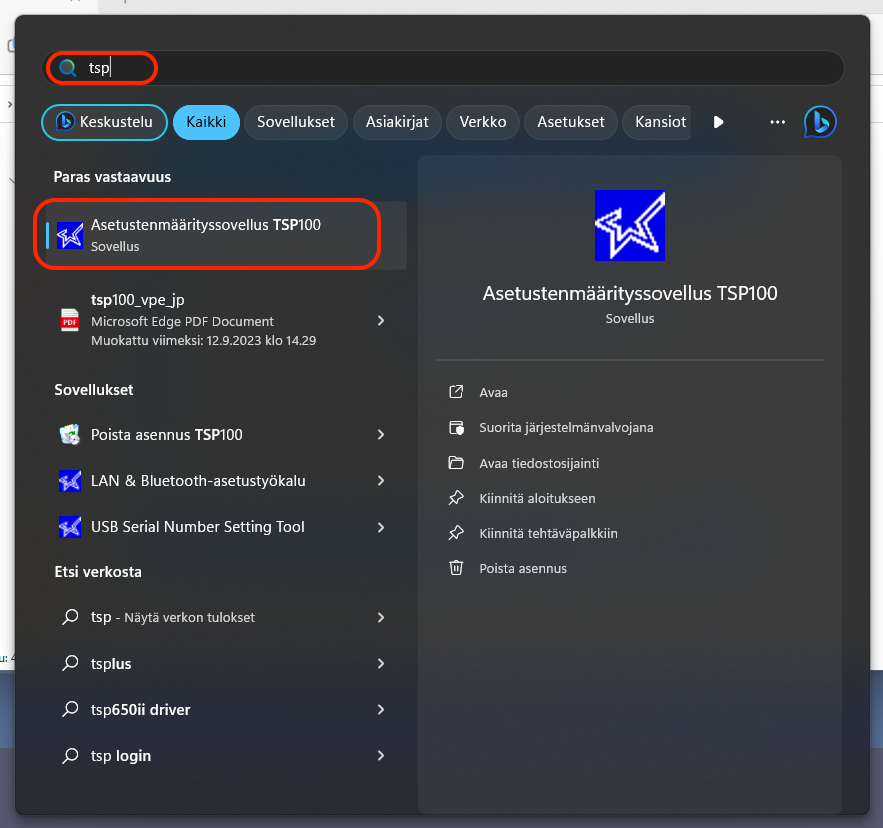Click the folder icon for file location

tap(456, 463)
